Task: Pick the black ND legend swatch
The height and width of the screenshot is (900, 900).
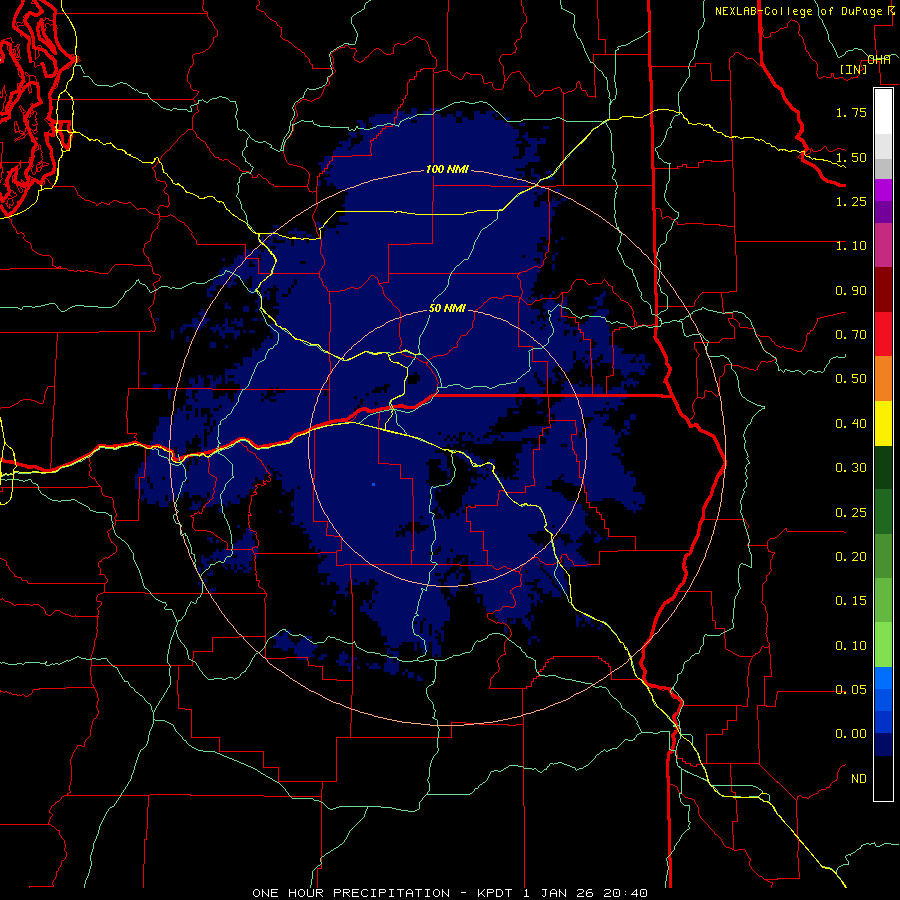Action: (883, 778)
